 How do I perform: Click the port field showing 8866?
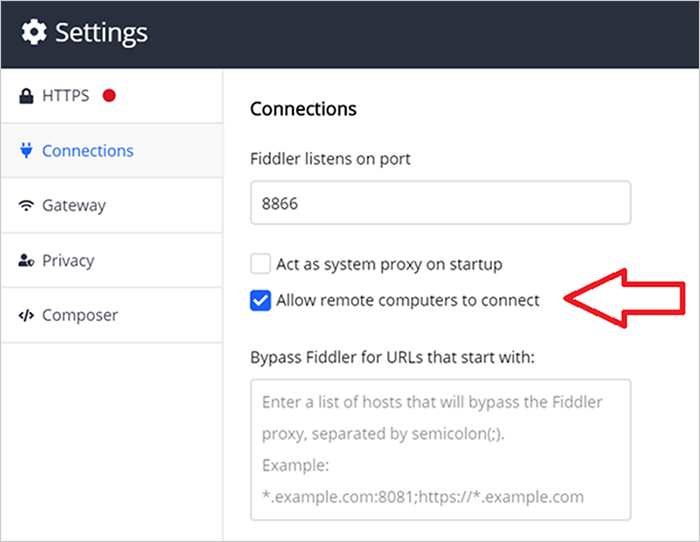(x=441, y=203)
